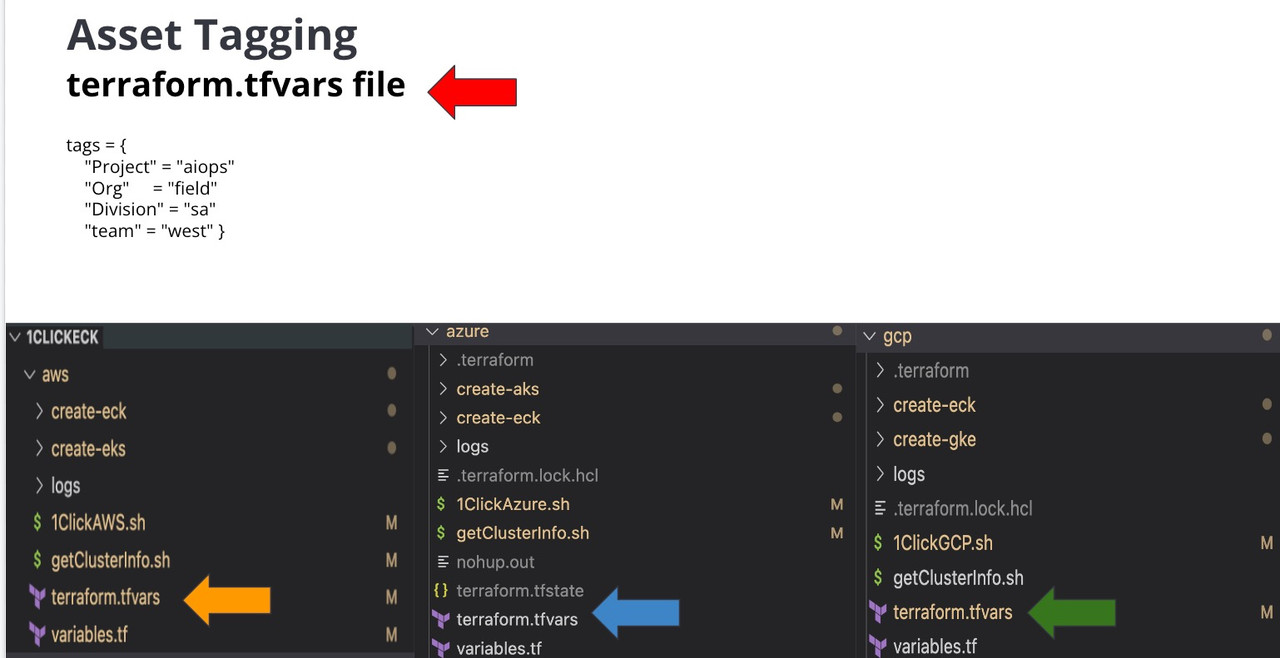The image size is (1280, 658).
Task: Click the Terraform icon beside azure terraform.tfvars
Action: pyautogui.click(x=441, y=619)
